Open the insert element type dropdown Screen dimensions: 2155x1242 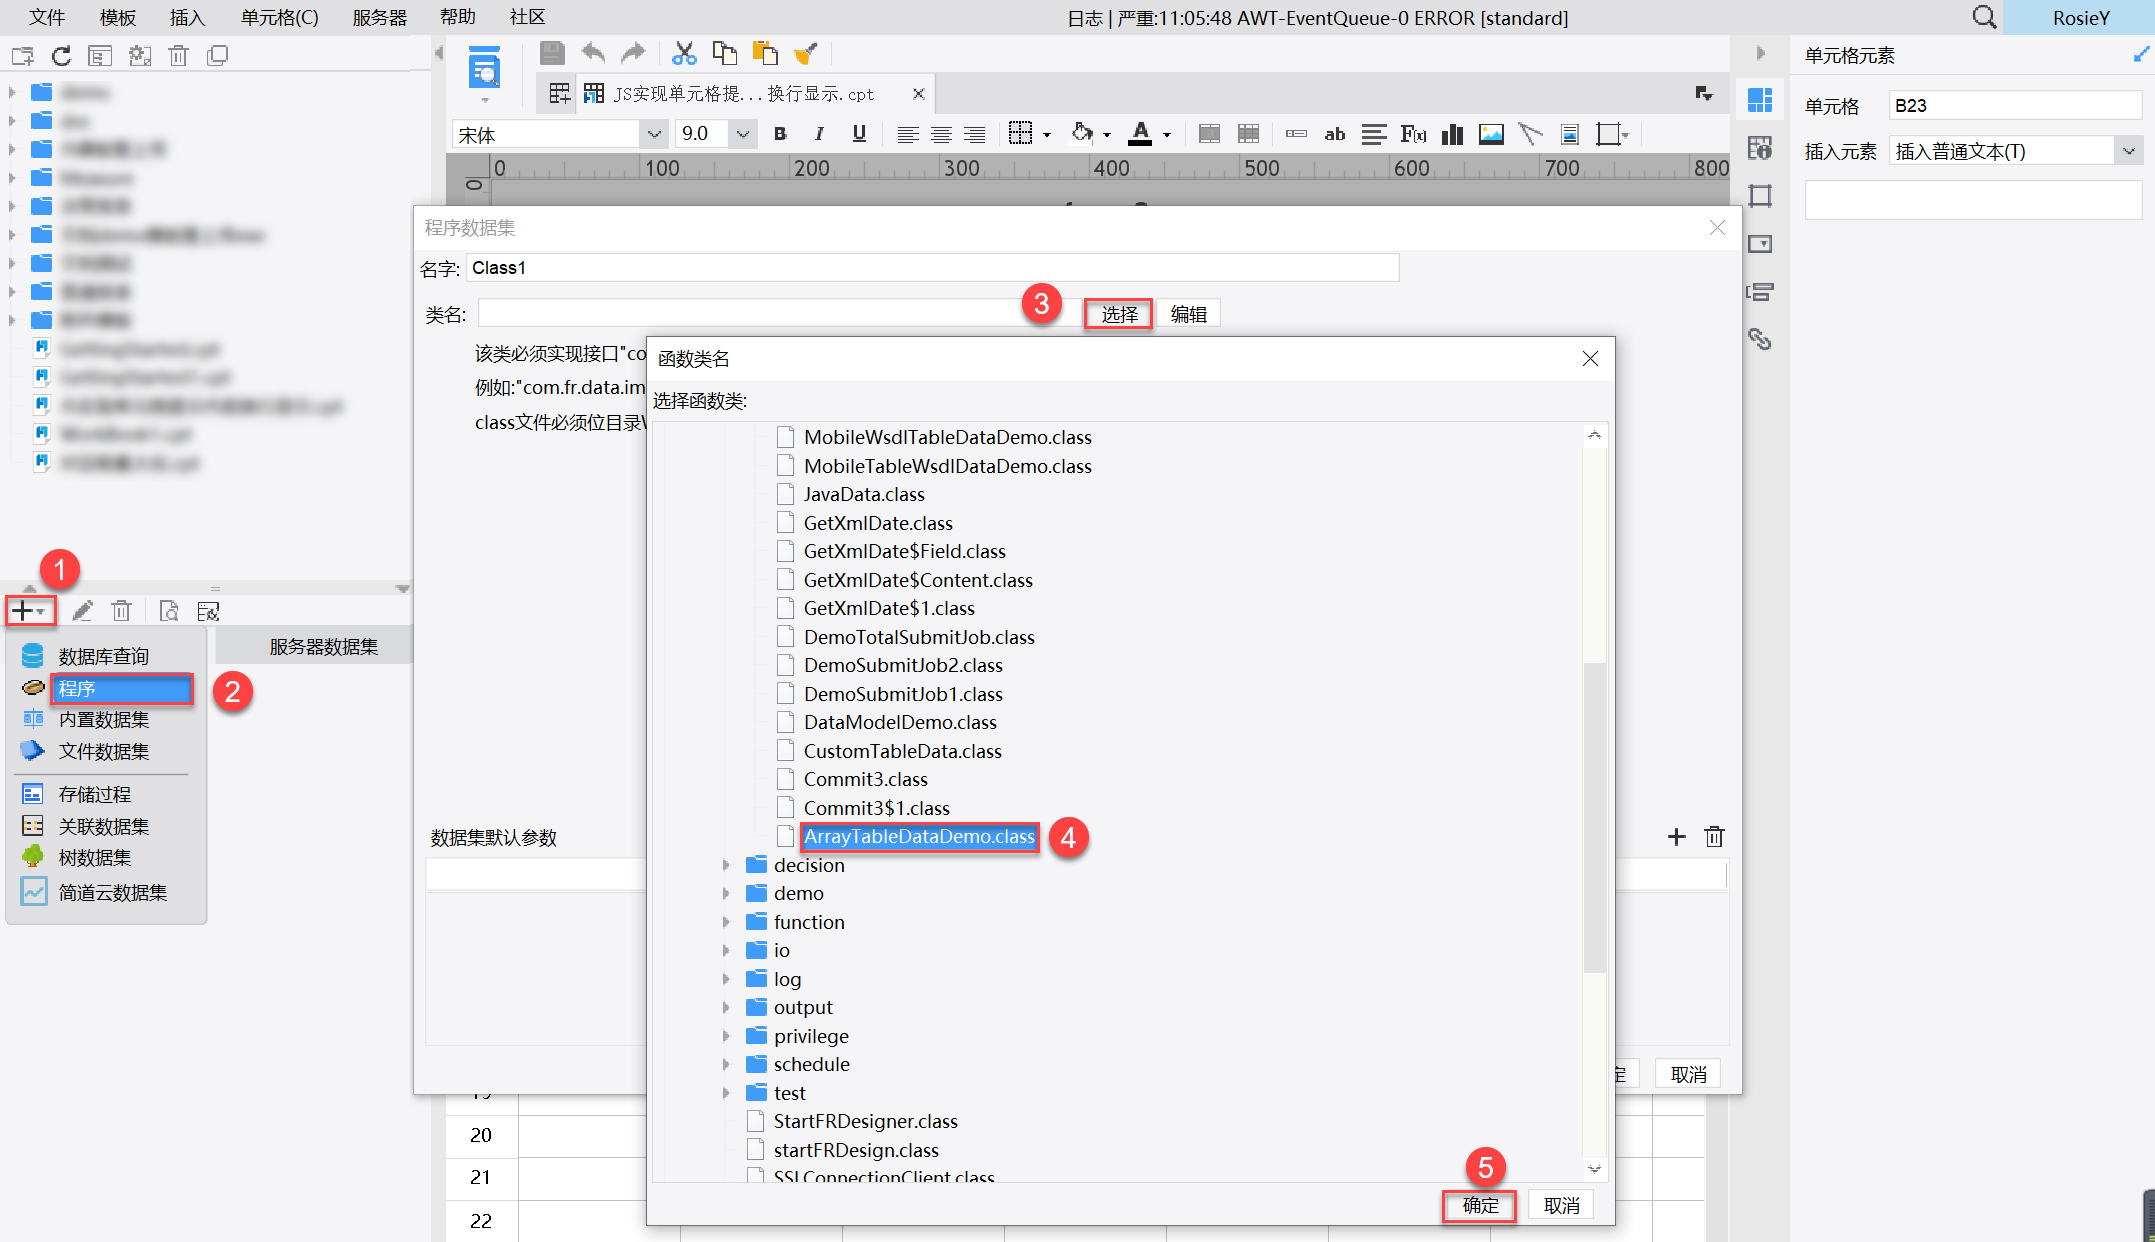point(2128,151)
